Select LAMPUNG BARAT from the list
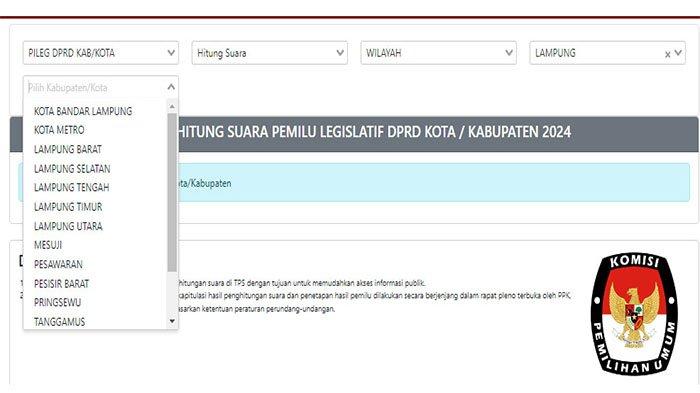The height and width of the screenshot is (393, 700). (68, 149)
